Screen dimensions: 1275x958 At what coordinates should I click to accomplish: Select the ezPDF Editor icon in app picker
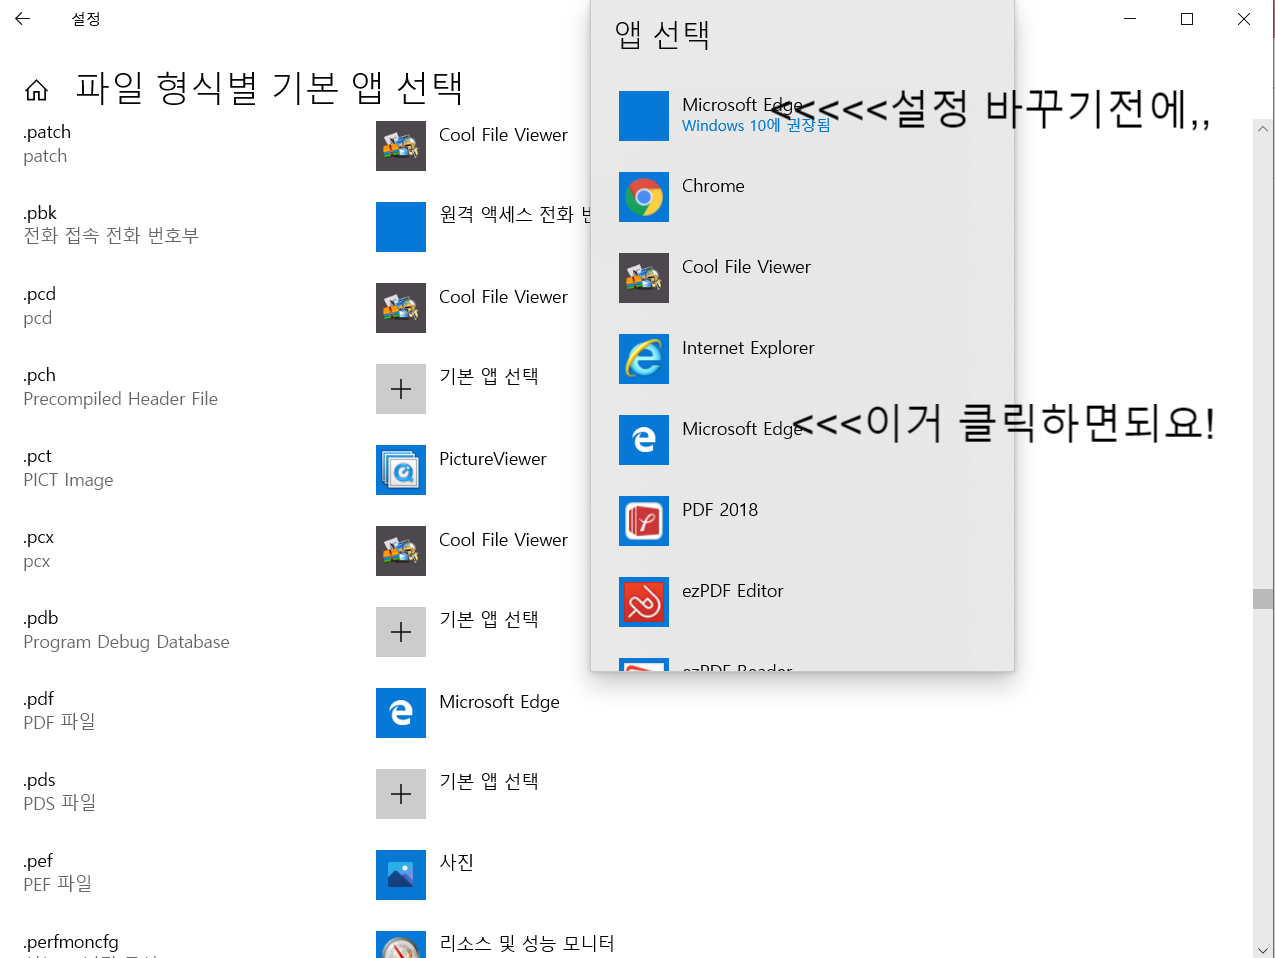(x=644, y=602)
